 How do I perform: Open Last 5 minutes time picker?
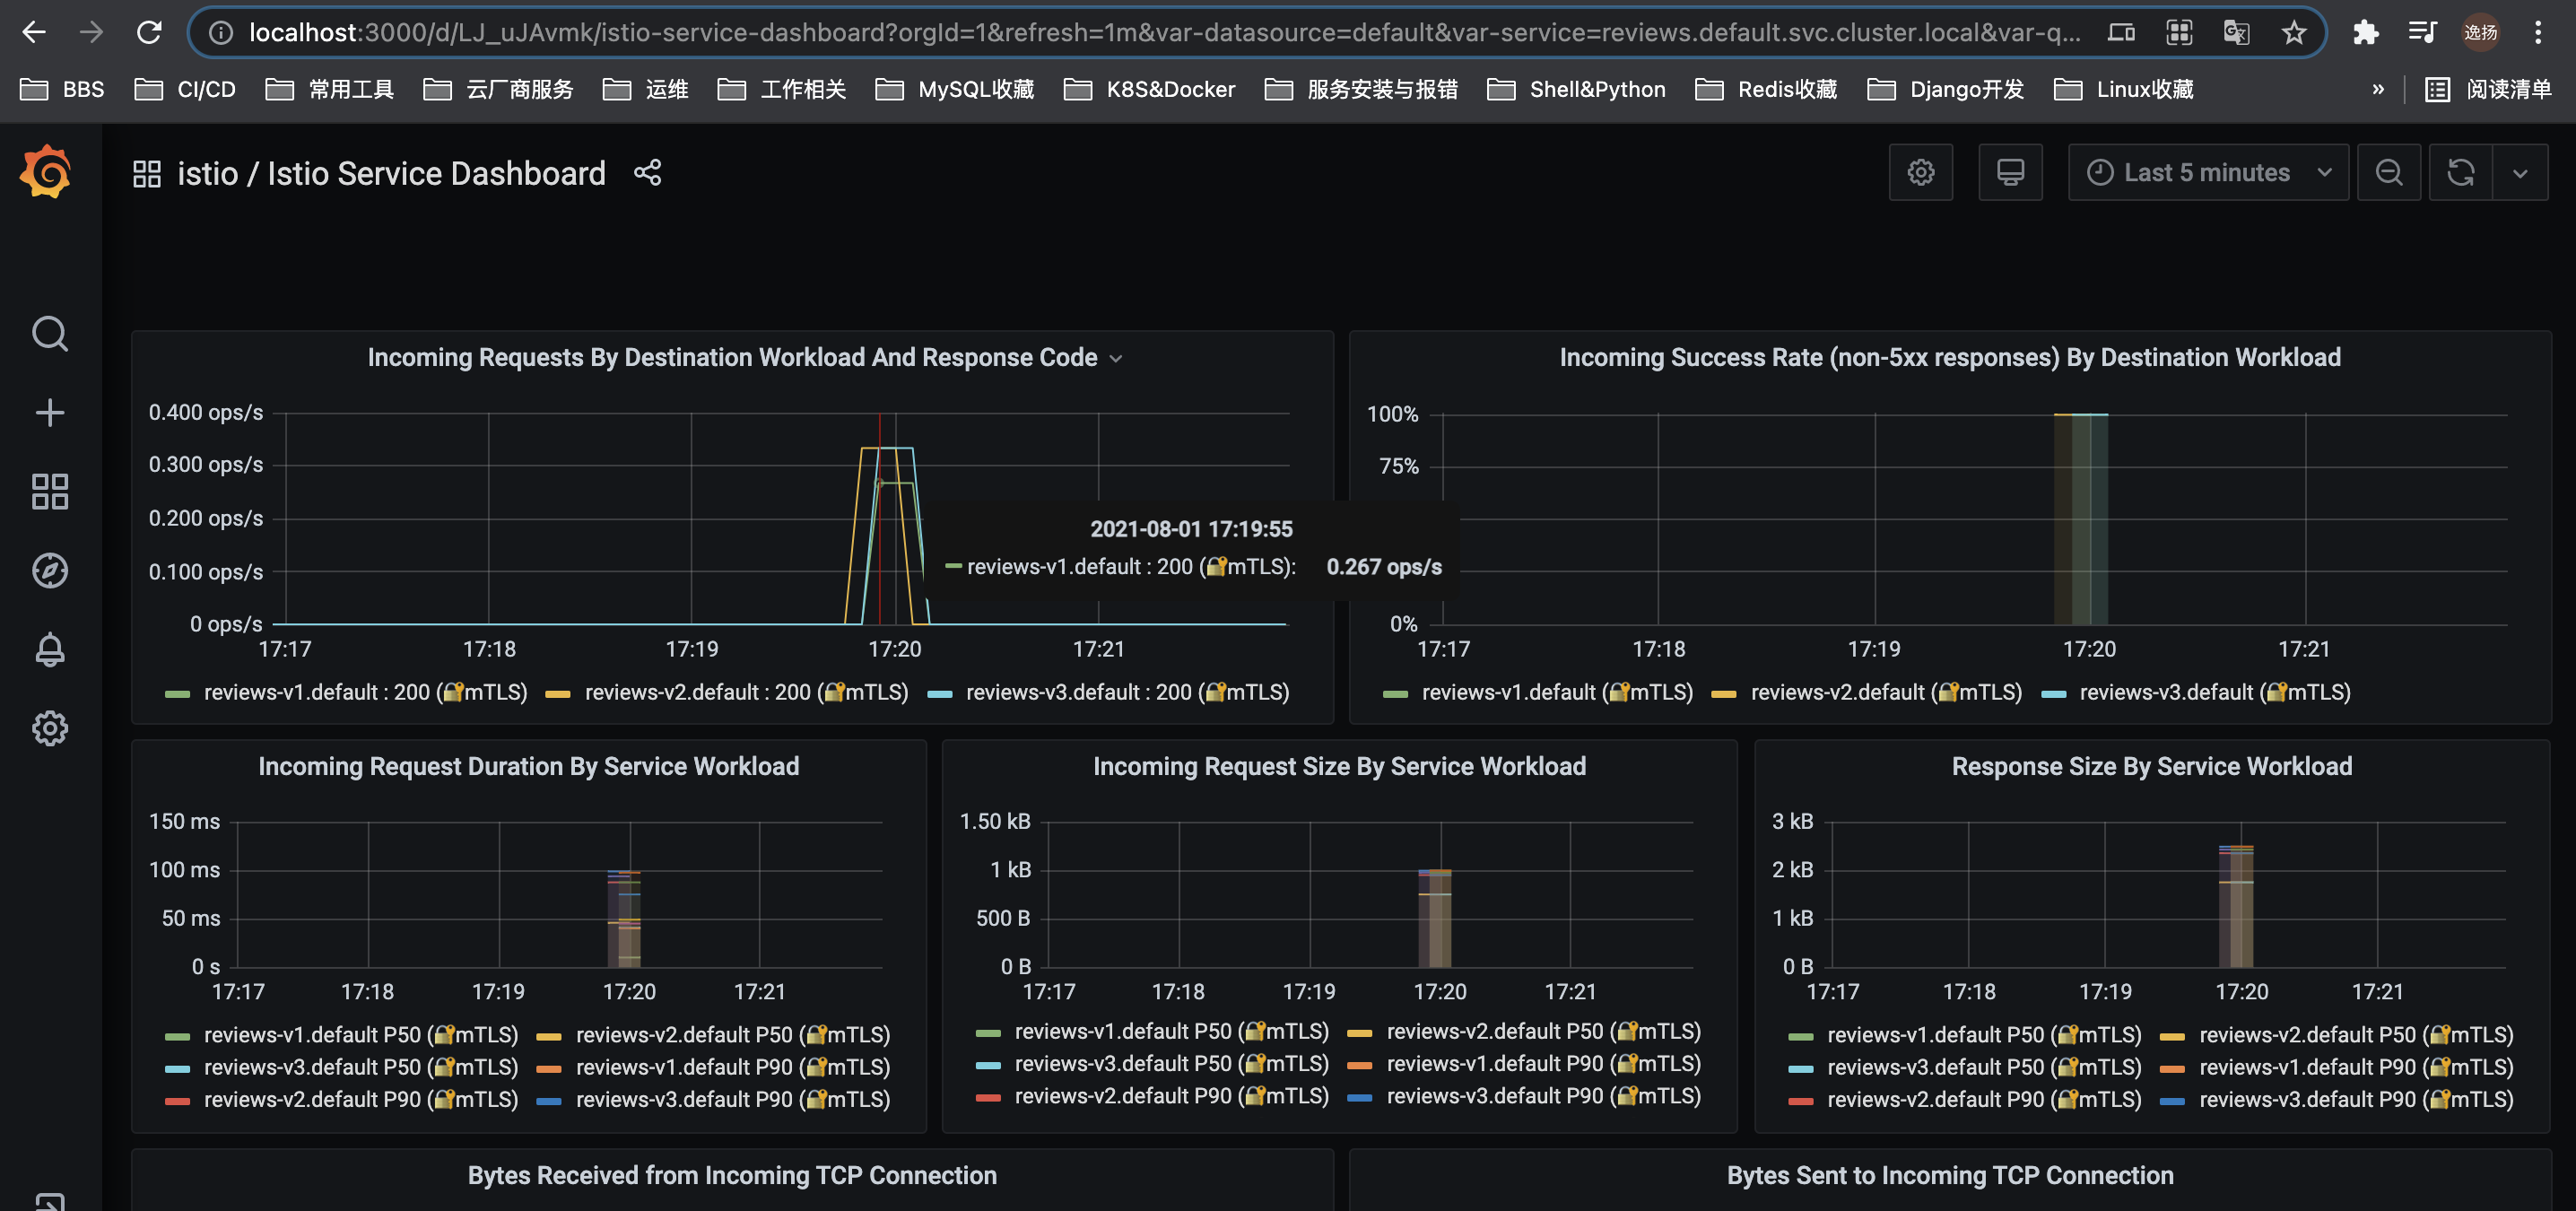tap(2207, 173)
